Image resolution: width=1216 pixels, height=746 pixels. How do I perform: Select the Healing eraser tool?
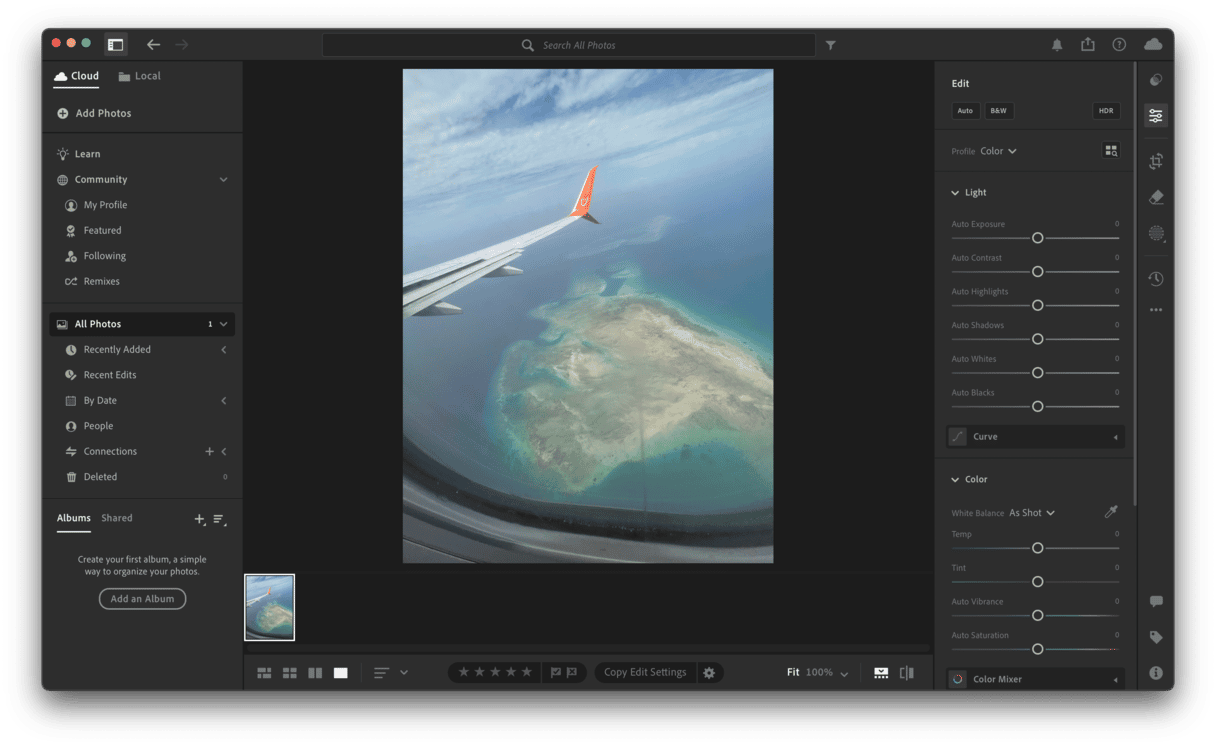point(1156,197)
